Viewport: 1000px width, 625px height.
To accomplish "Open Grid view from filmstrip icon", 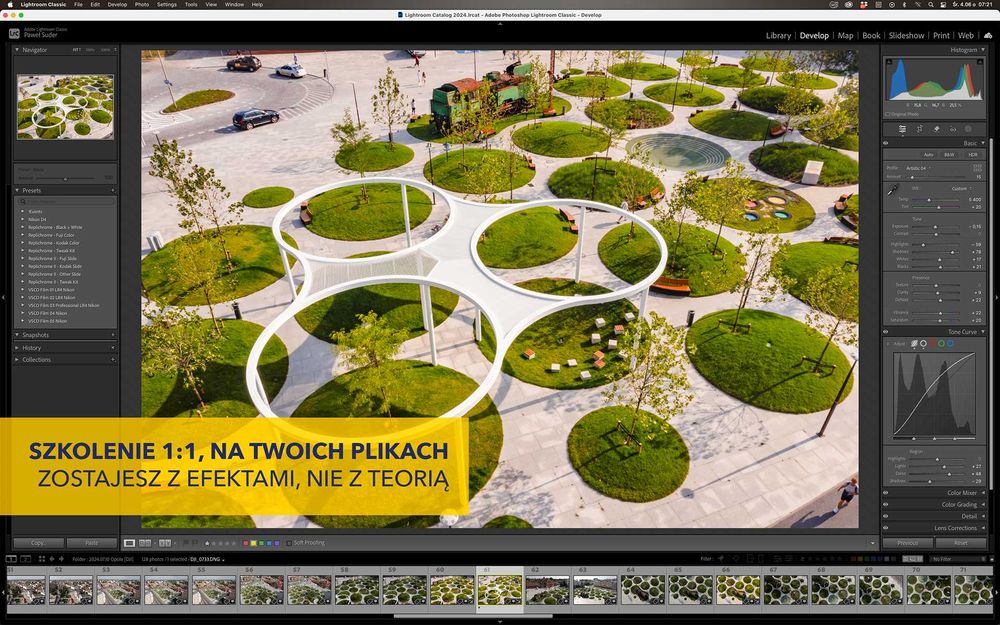I will coord(42,559).
